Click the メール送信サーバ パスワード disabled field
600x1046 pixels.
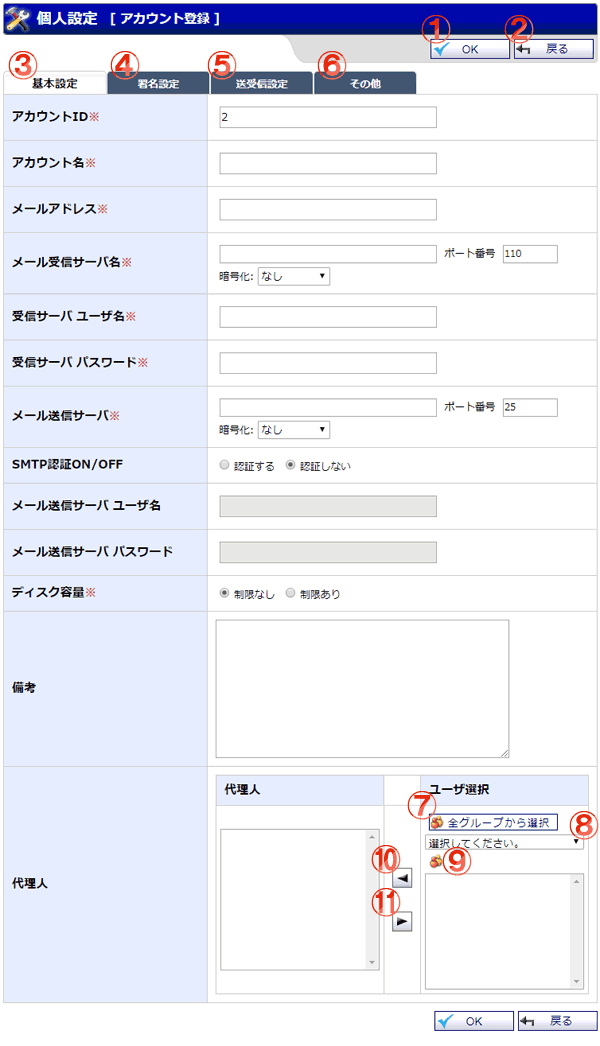pyautogui.click(x=328, y=552)
